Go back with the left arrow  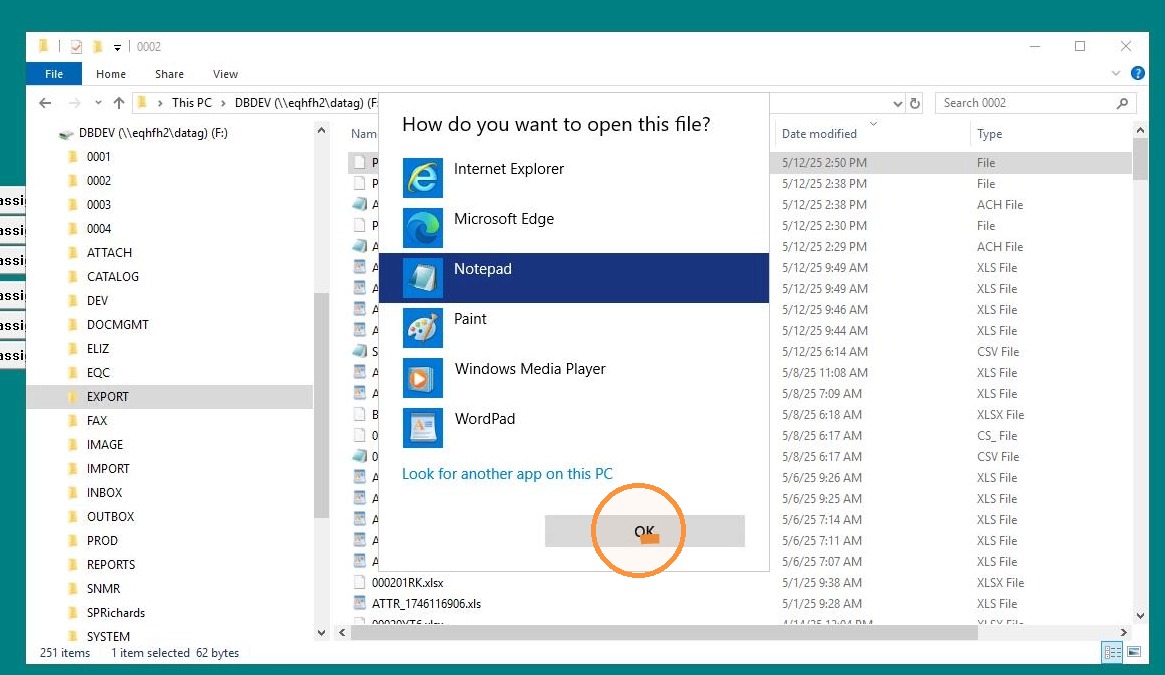tap(45, 103)
